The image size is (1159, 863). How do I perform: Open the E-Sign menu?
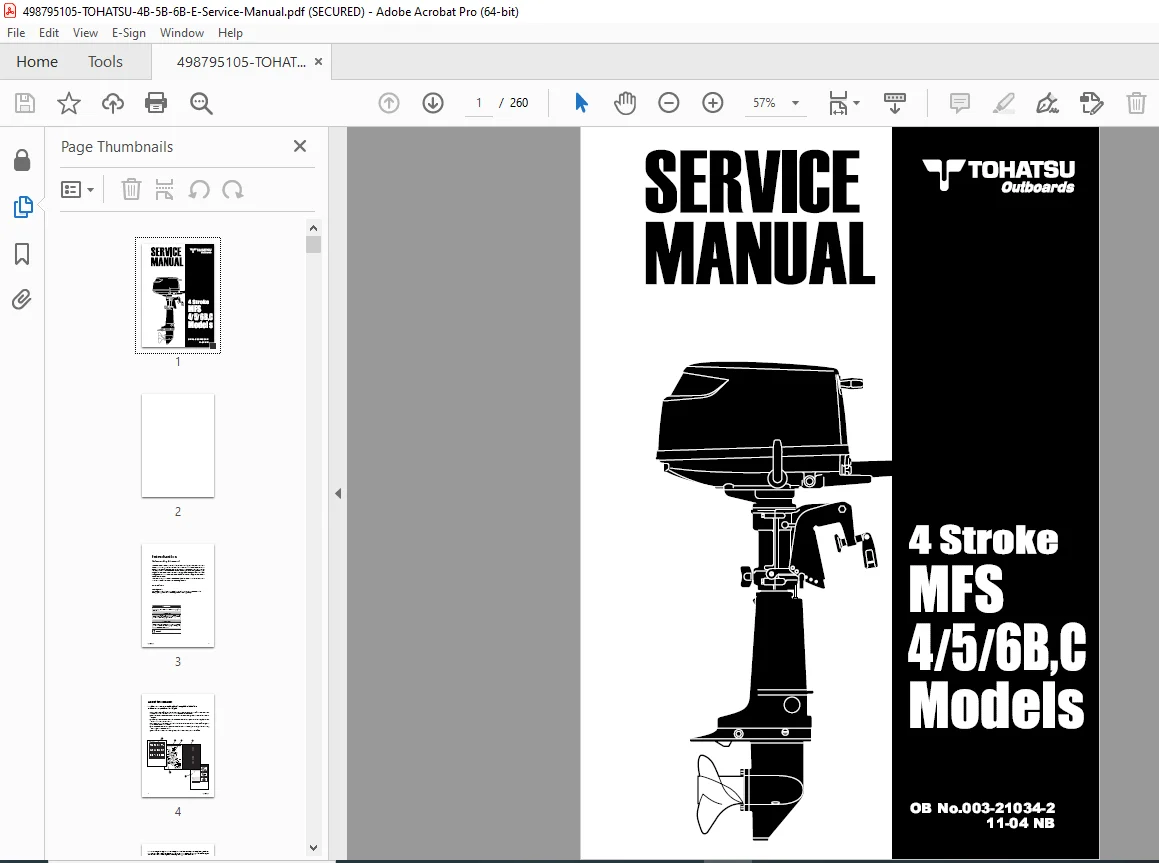click(129, 33)
